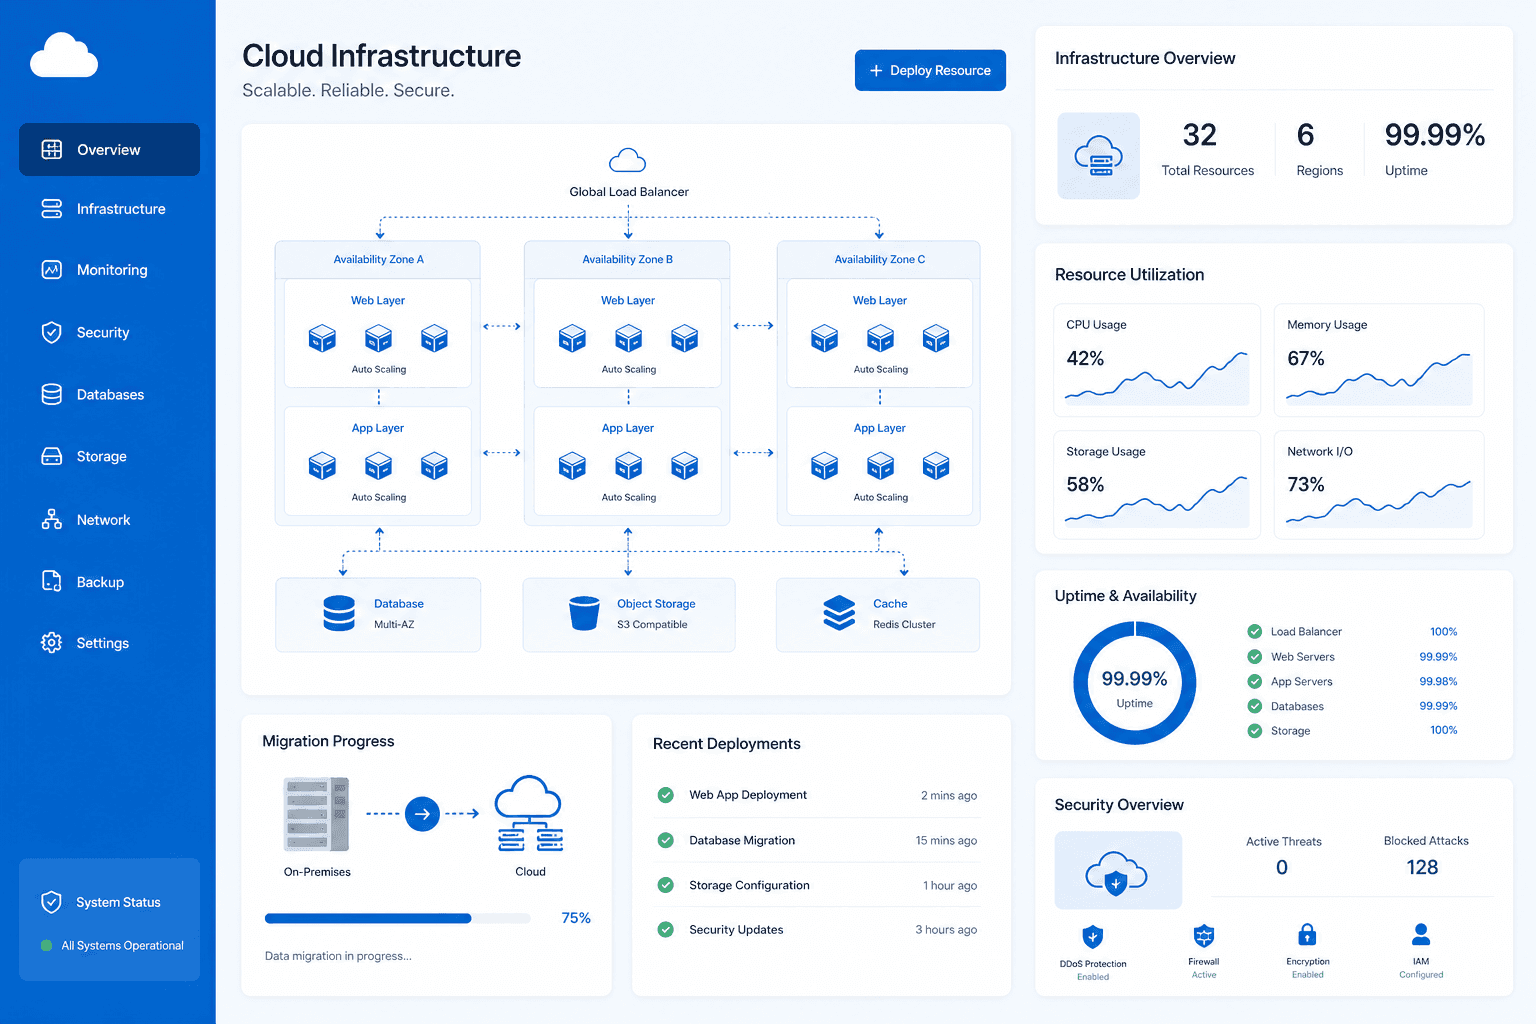1536x1024 pixels.
Task: Click the Cloud servers icon in Migration Progress
Action: (x=529, y=814)
